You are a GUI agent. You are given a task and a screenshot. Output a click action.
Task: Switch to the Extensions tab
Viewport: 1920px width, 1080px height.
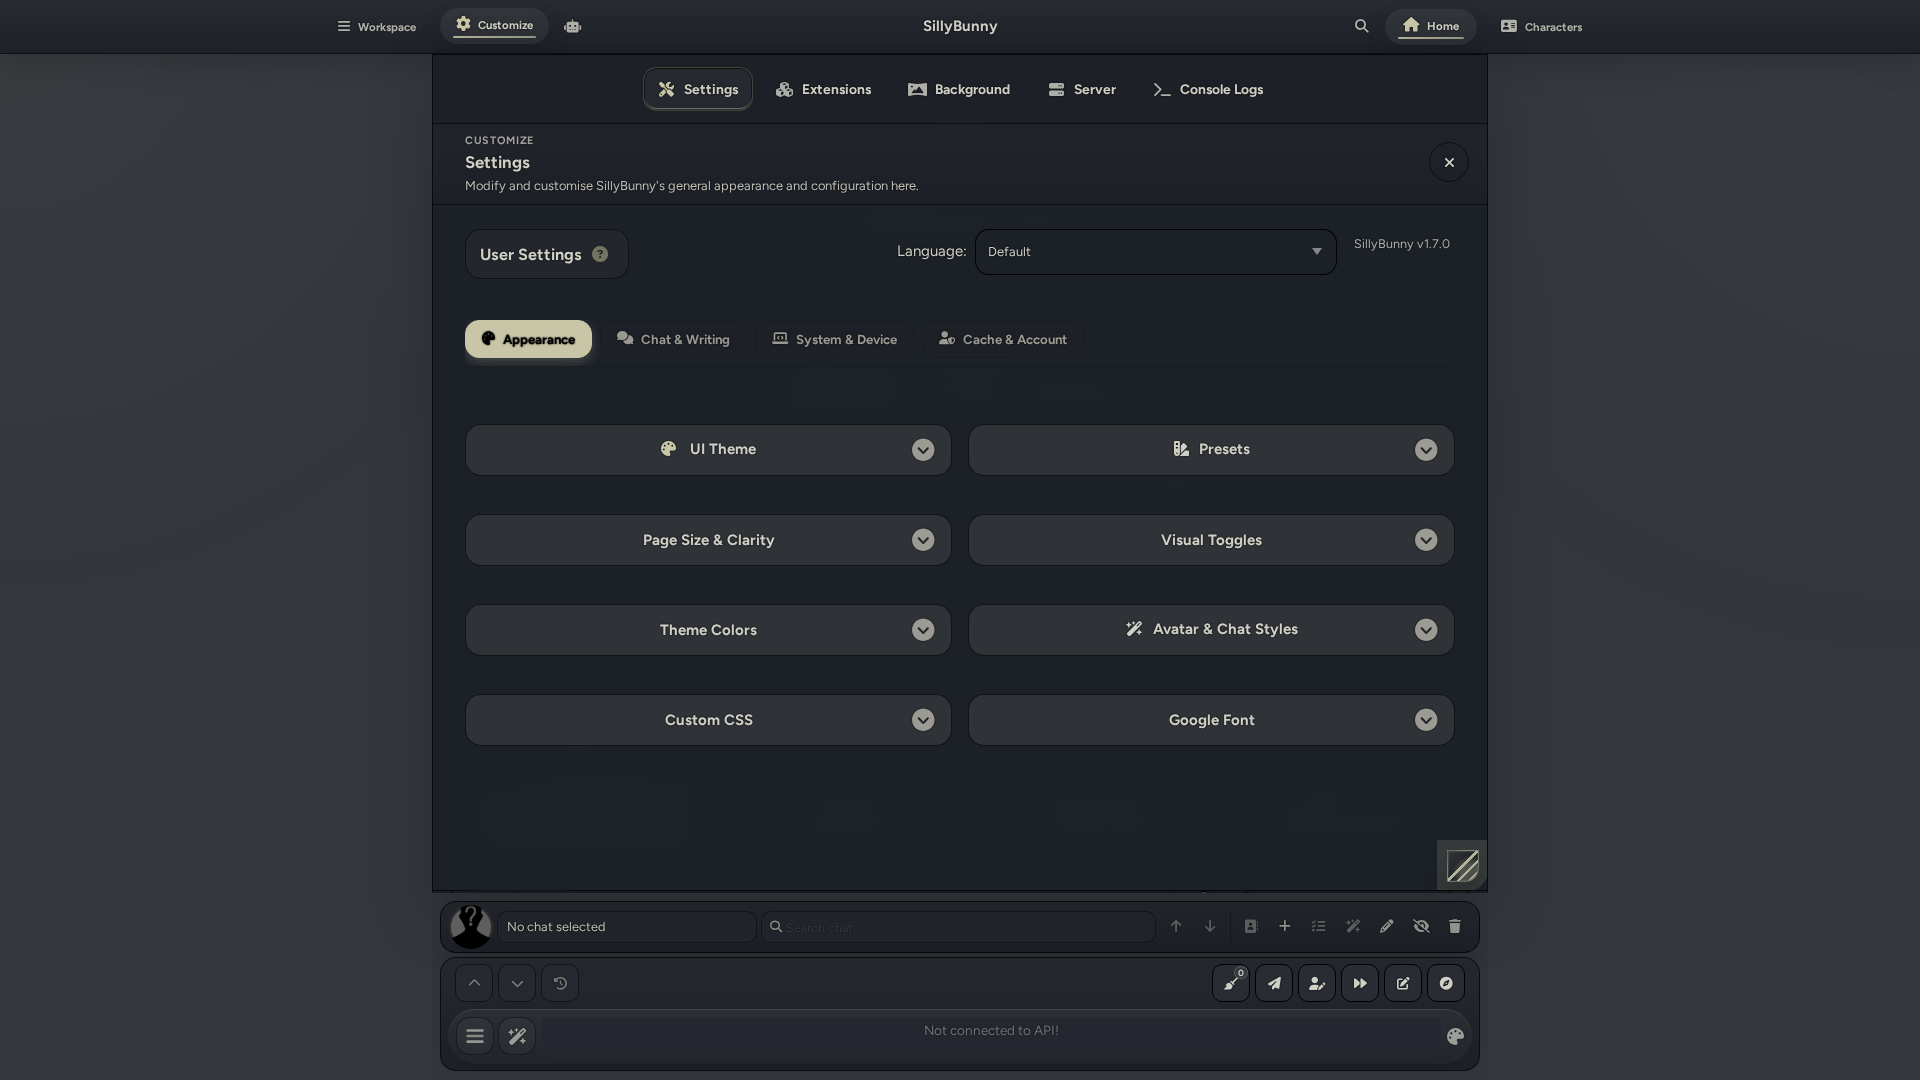click(x=823, y=89)
